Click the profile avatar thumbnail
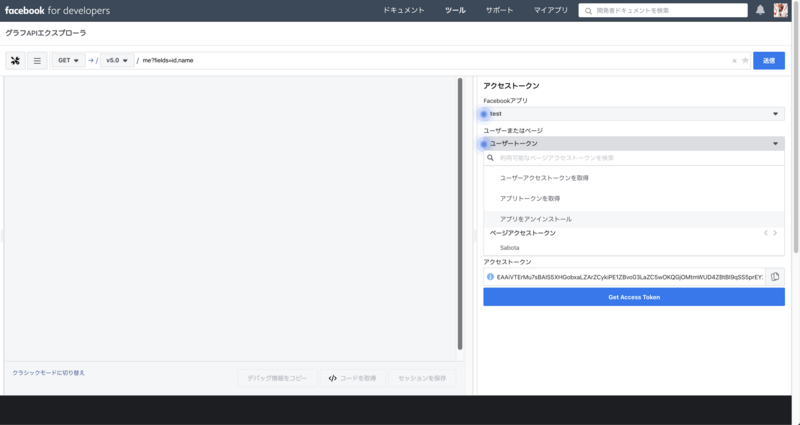 [781, 10]
